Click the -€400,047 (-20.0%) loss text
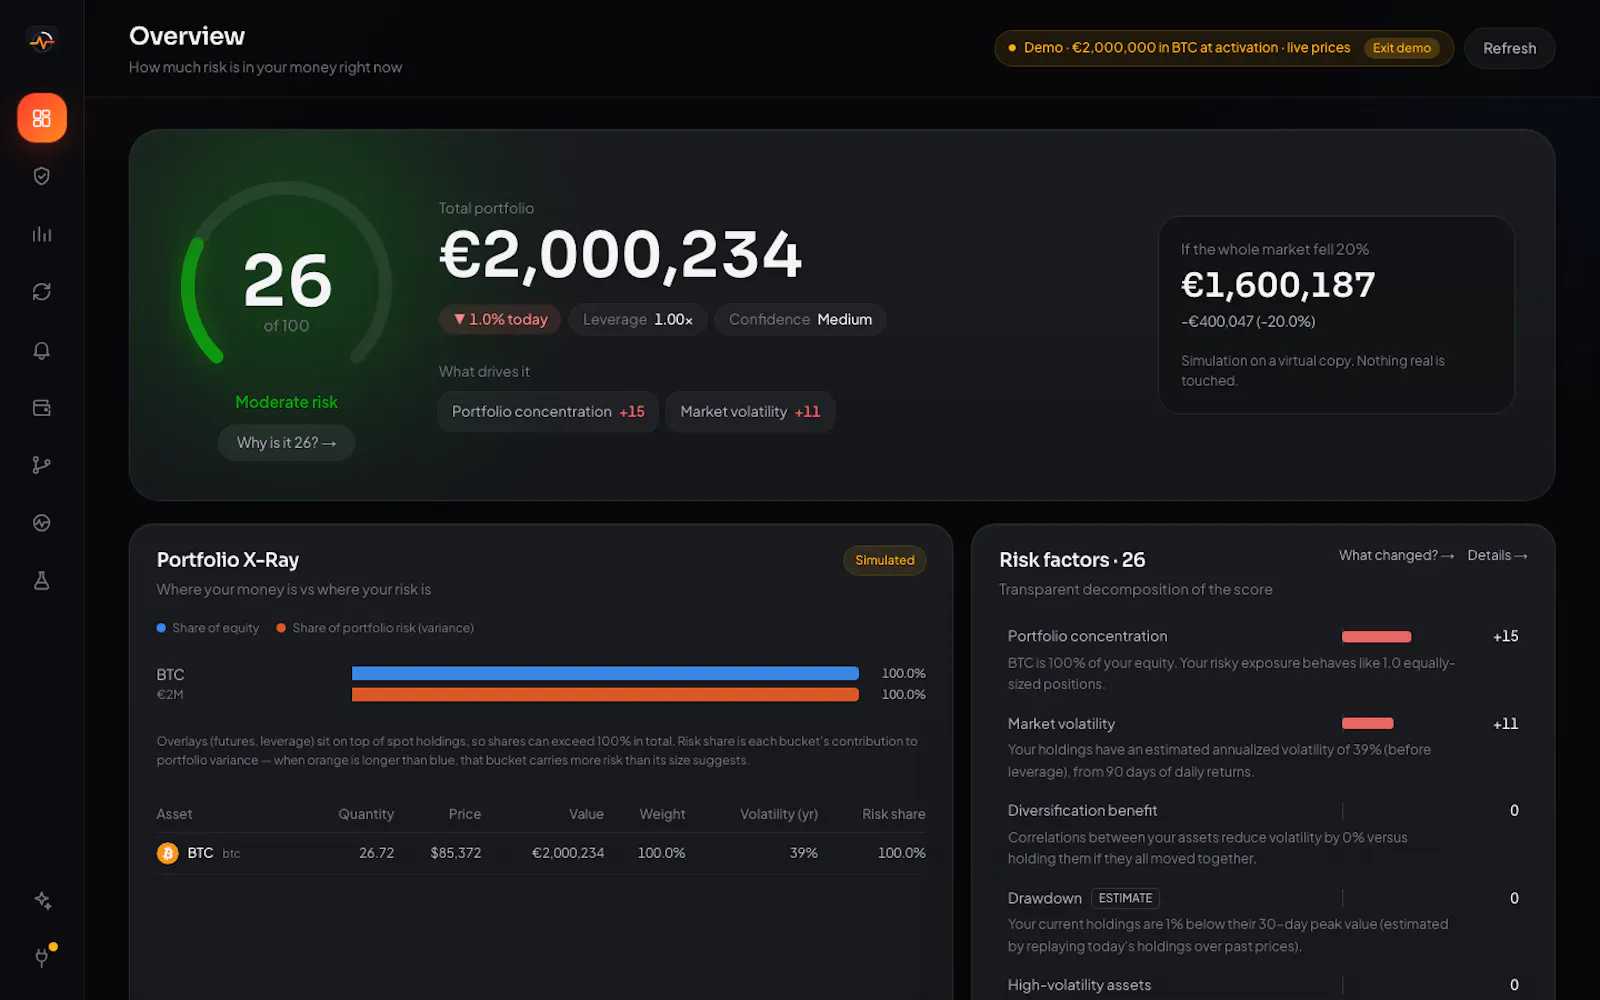 [1248, 321]
